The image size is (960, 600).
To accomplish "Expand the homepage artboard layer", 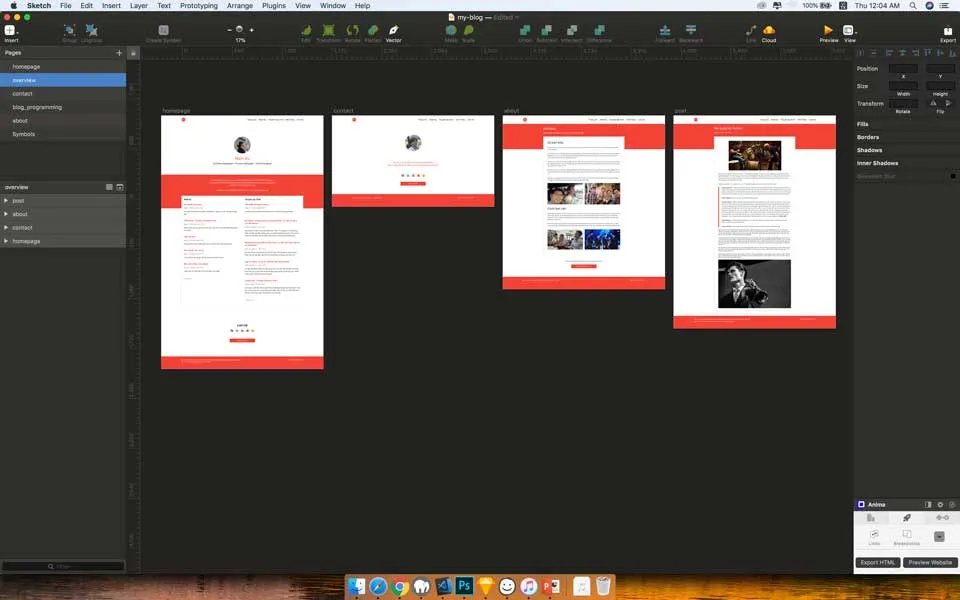I will 6,241.
